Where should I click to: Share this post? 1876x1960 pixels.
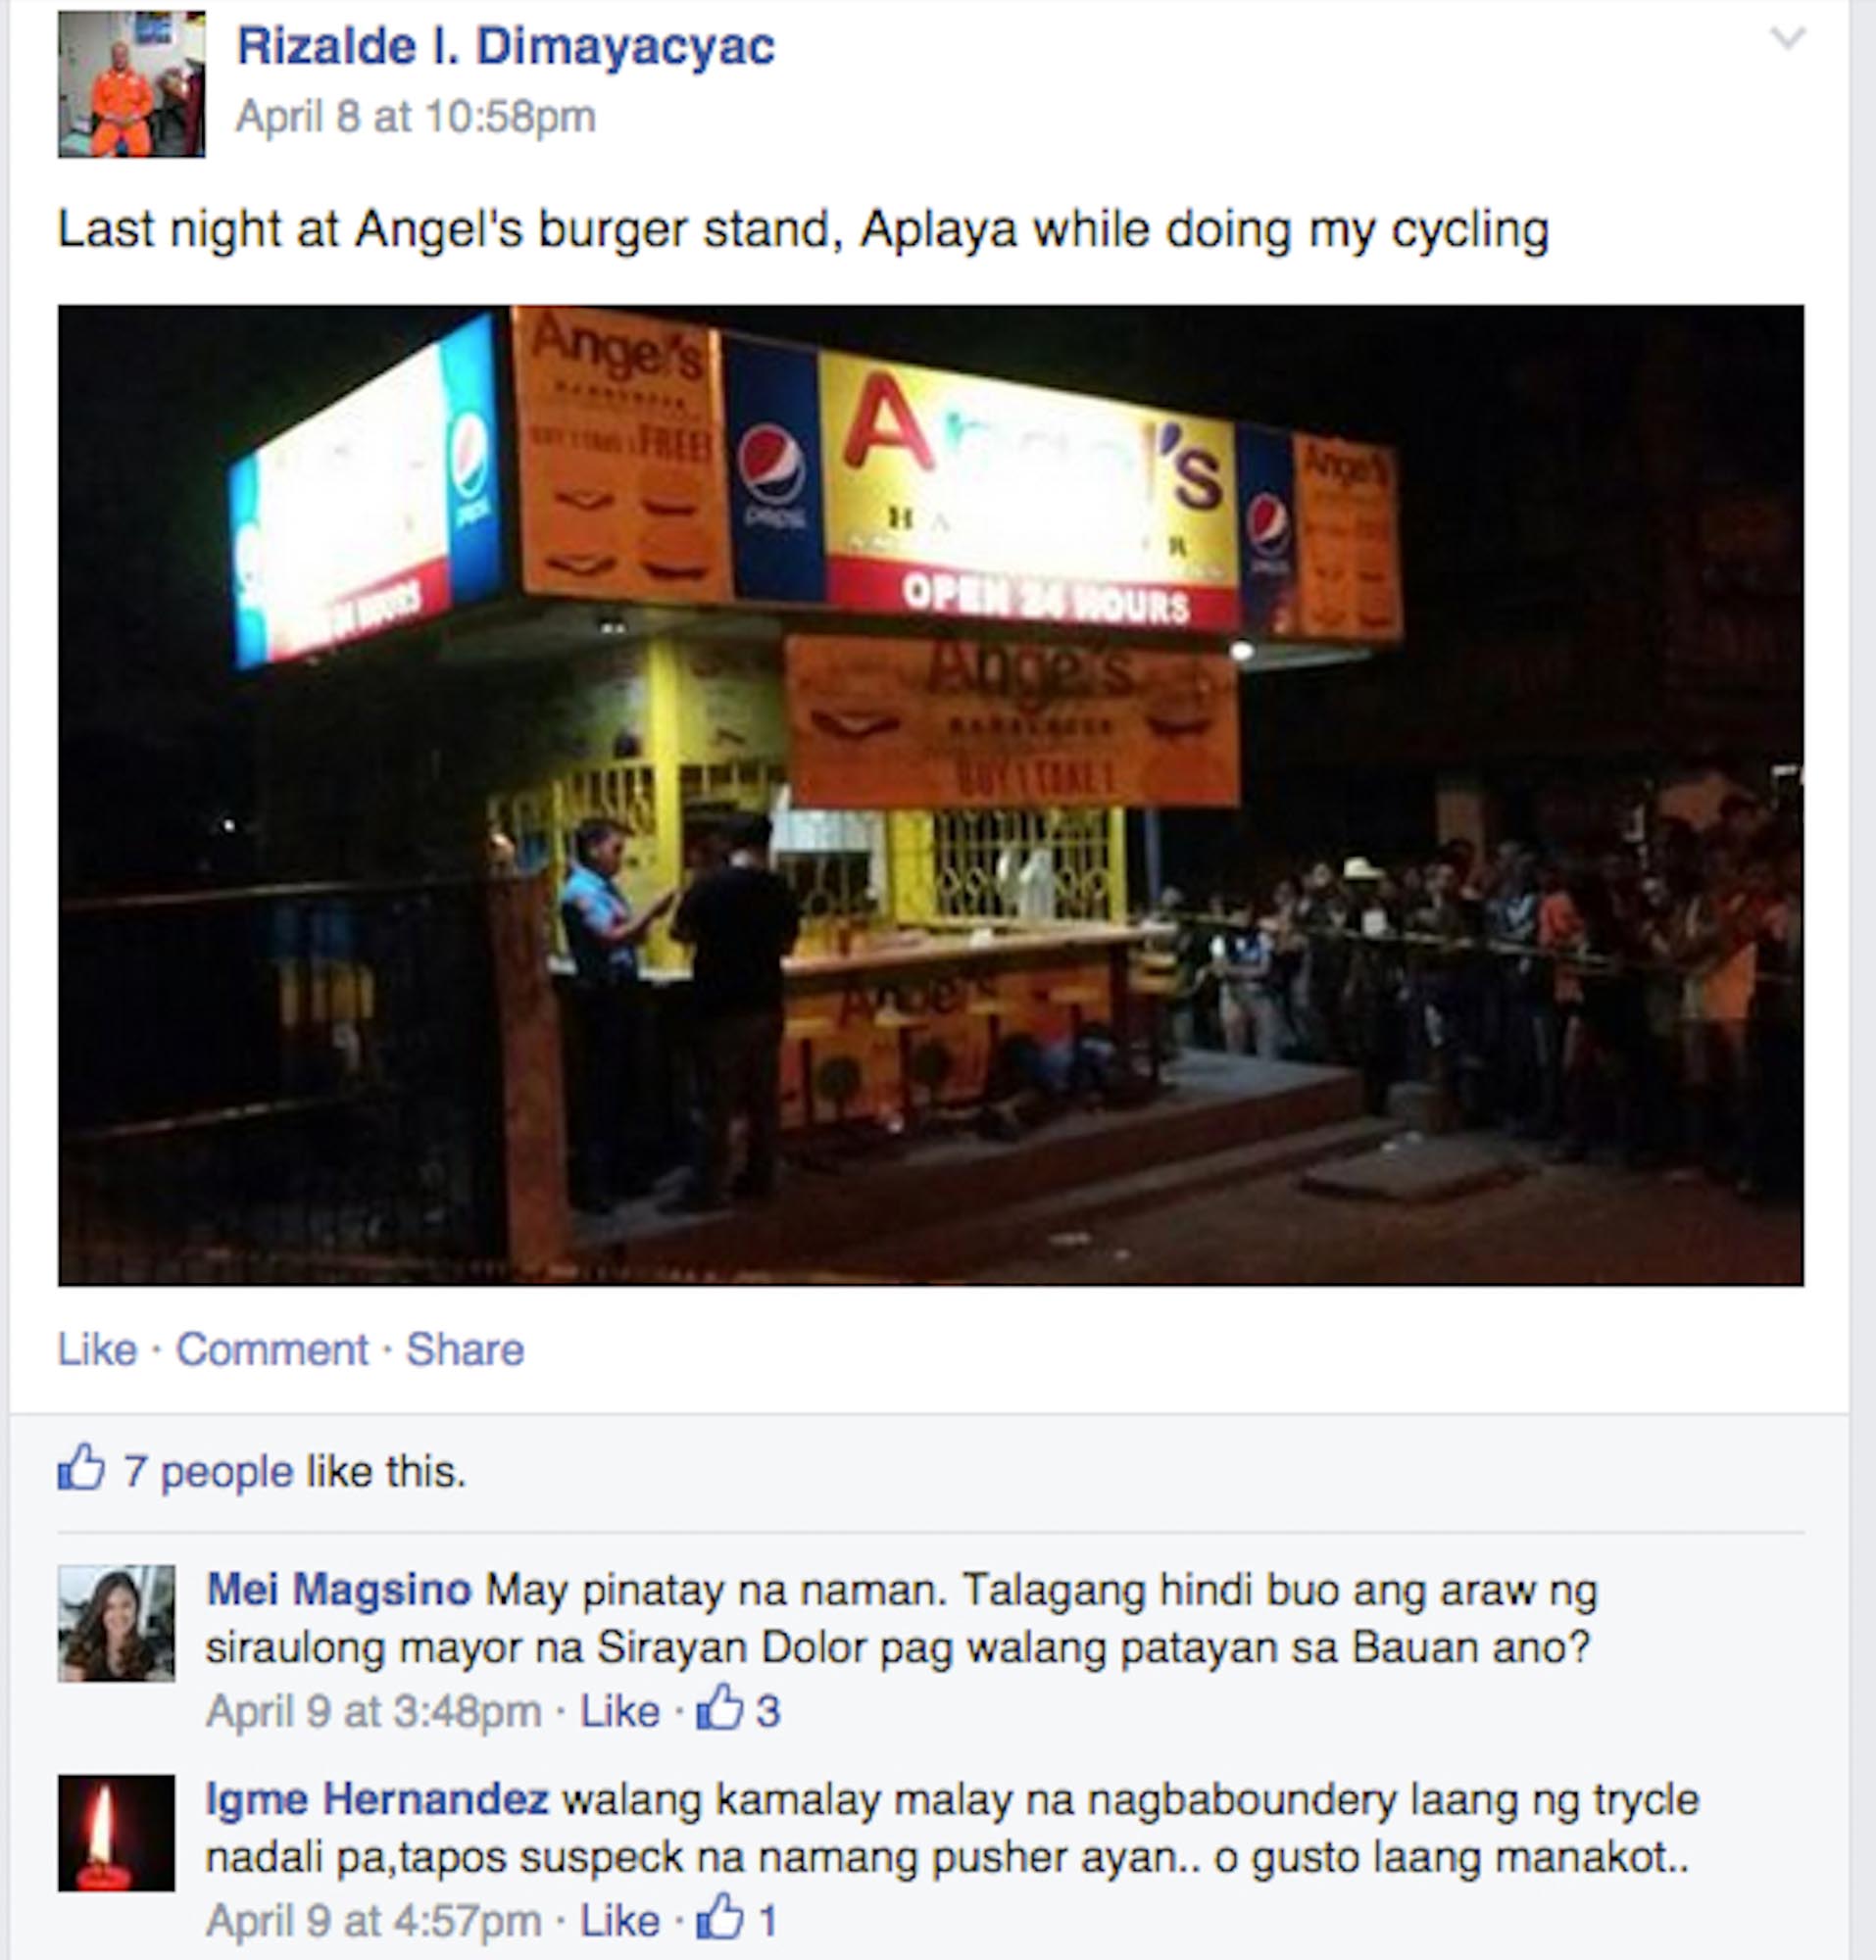(x=465, y=1350)
